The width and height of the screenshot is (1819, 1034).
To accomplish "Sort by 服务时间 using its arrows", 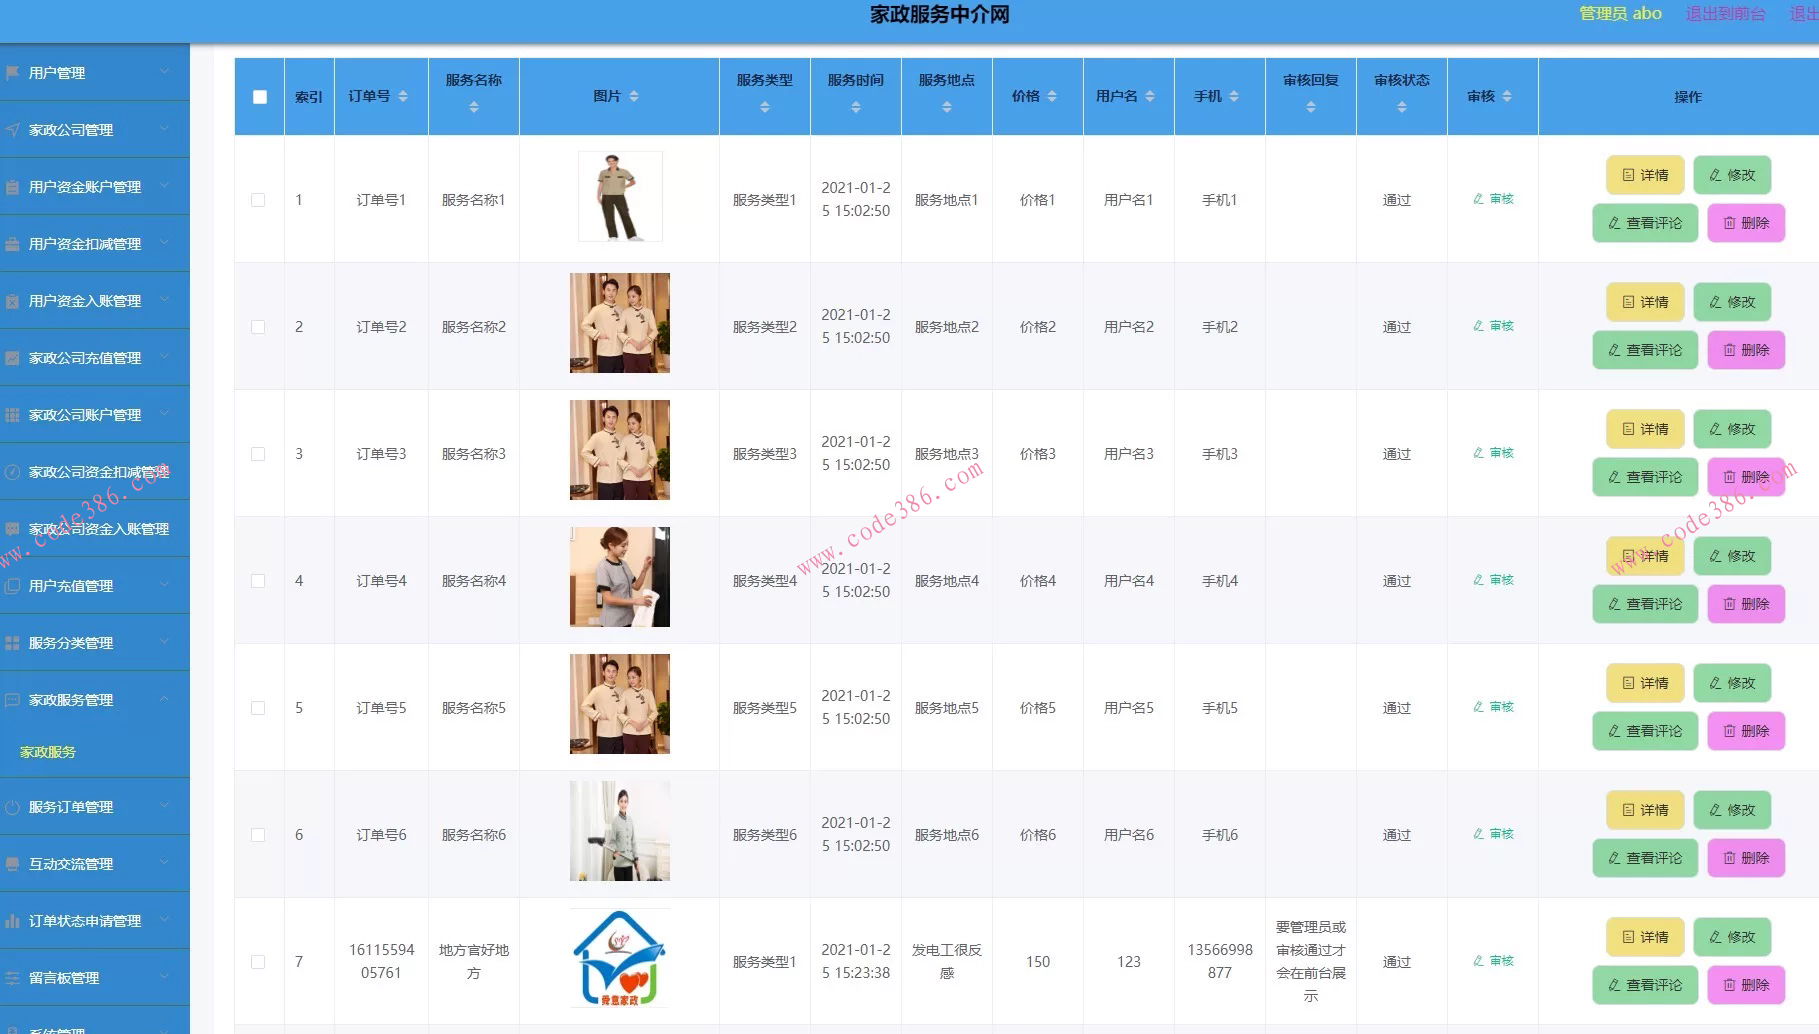I will pyautogui.click(x=856, y=107).
